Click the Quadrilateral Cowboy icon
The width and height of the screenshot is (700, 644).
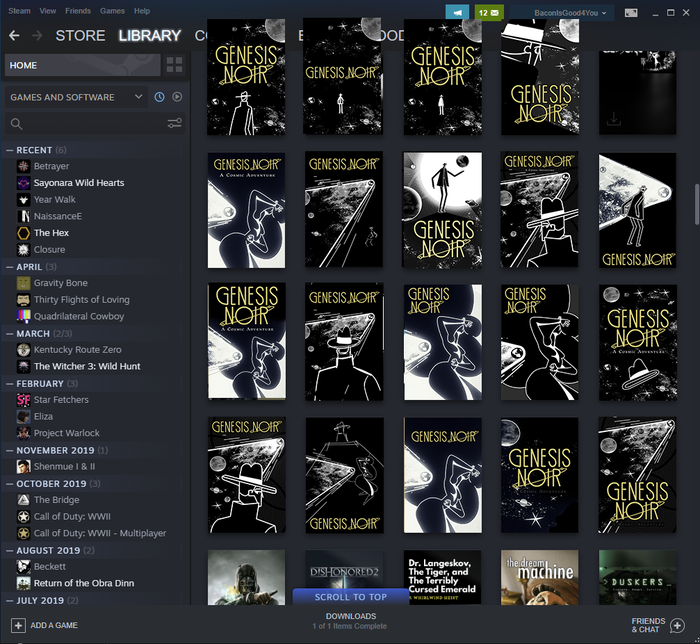(24, 316)
